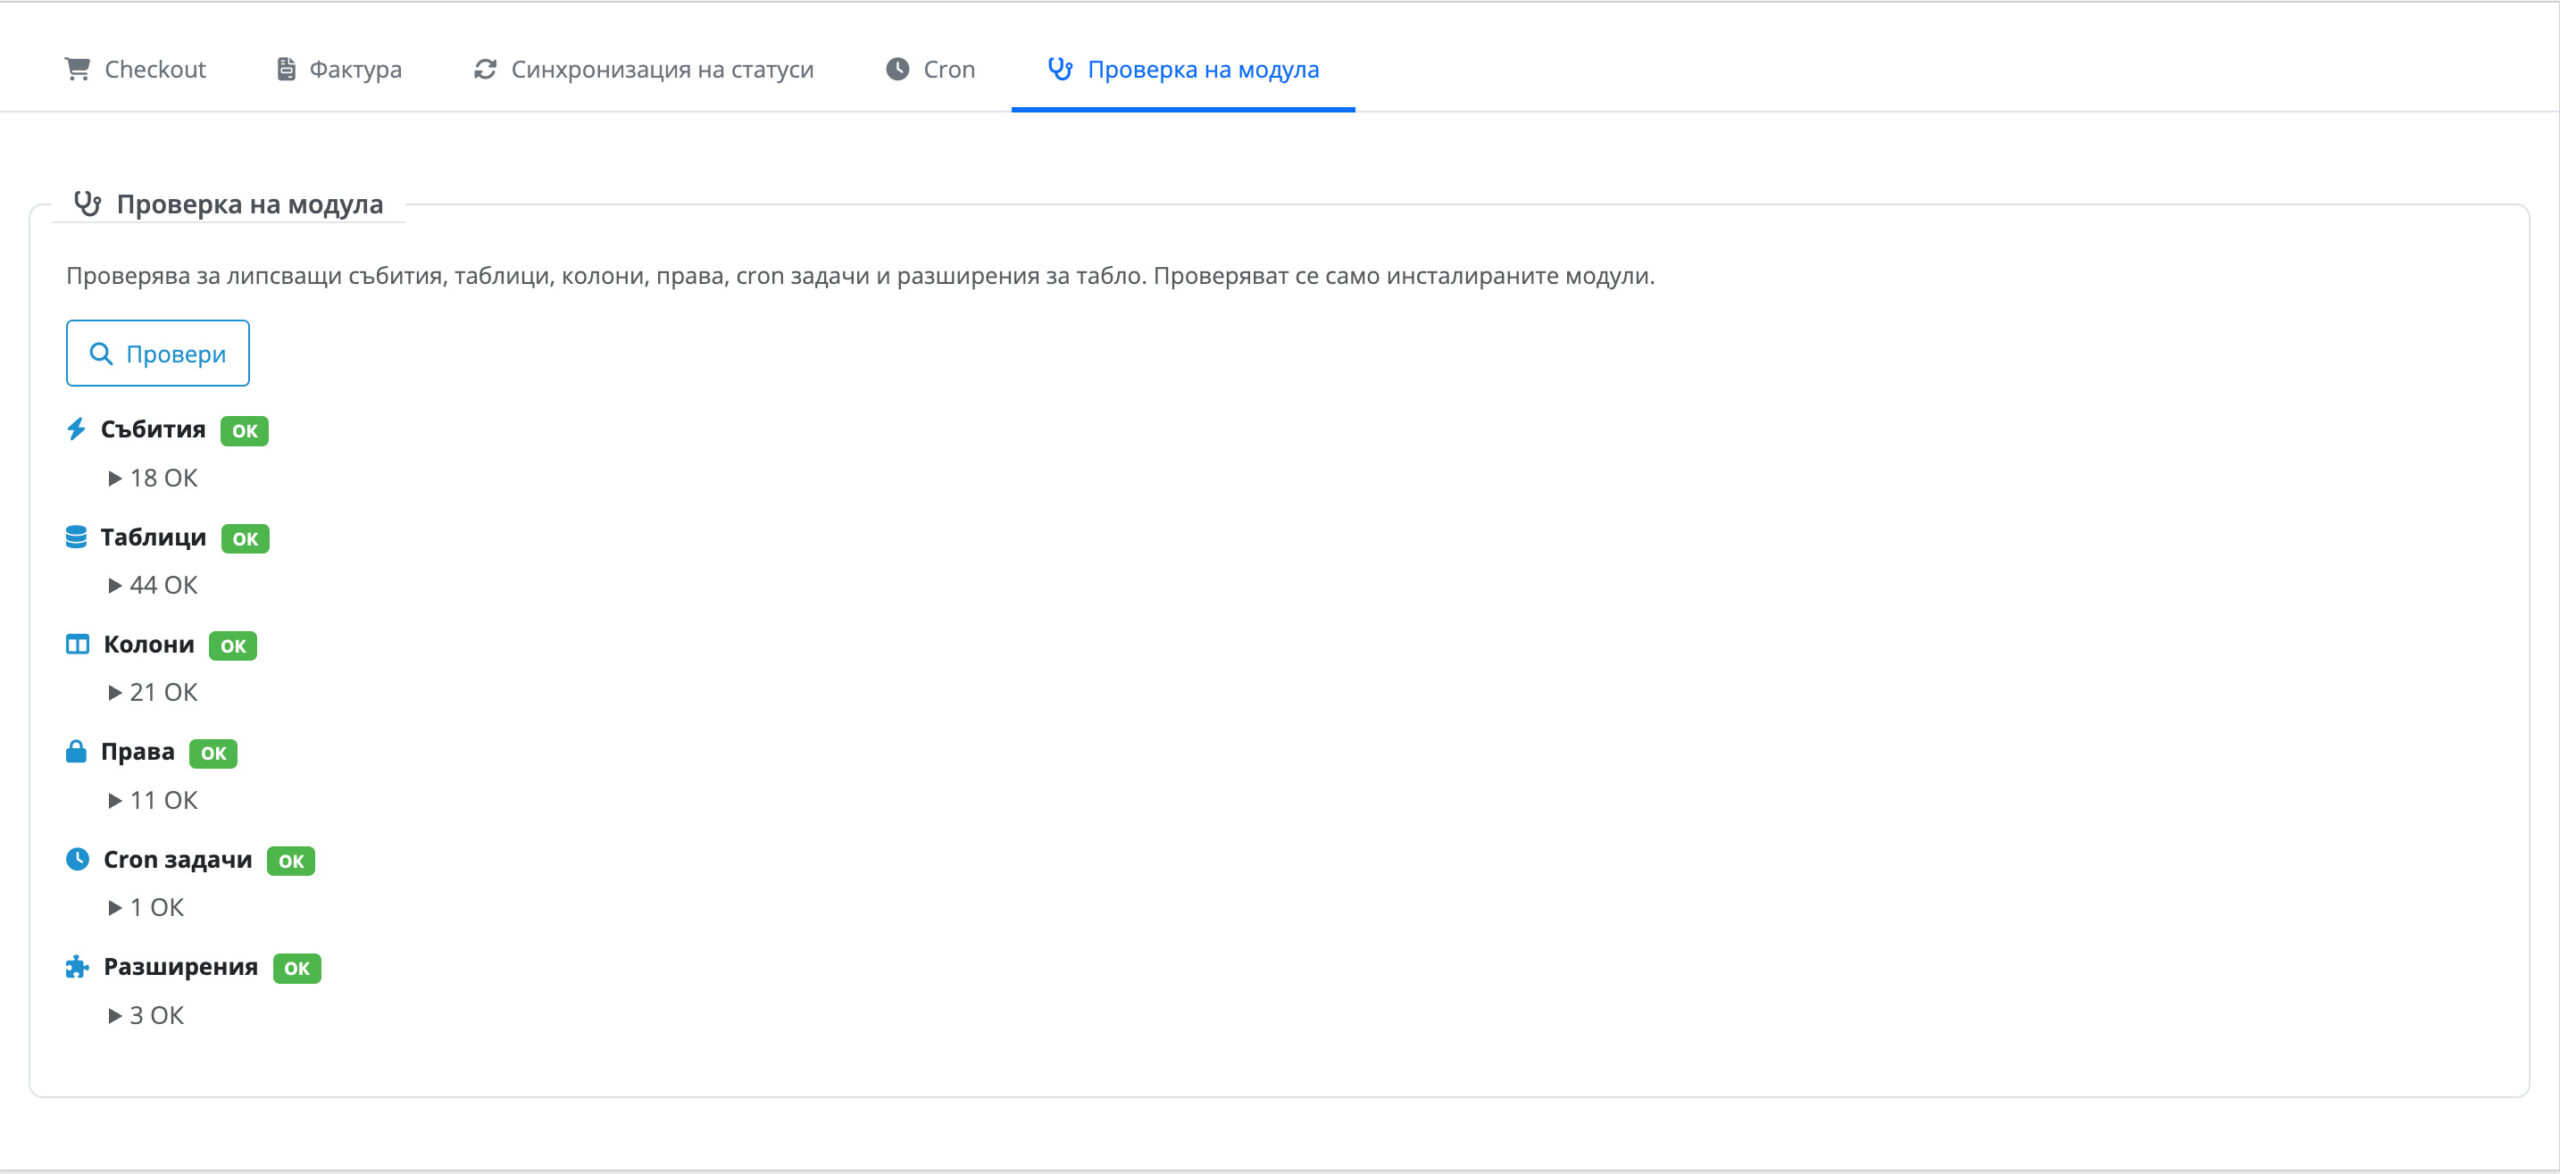Click the columns Колони icon
Screen dimensions: 2560x1174
point(77,644)
